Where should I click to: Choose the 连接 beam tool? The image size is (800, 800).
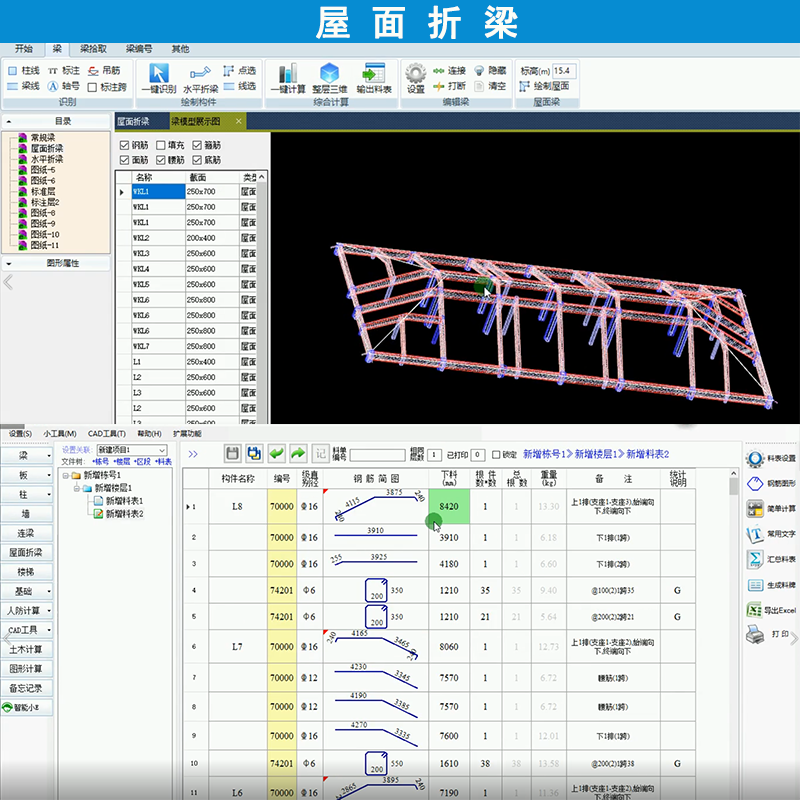pyautogui.click(x=449, y=70)
